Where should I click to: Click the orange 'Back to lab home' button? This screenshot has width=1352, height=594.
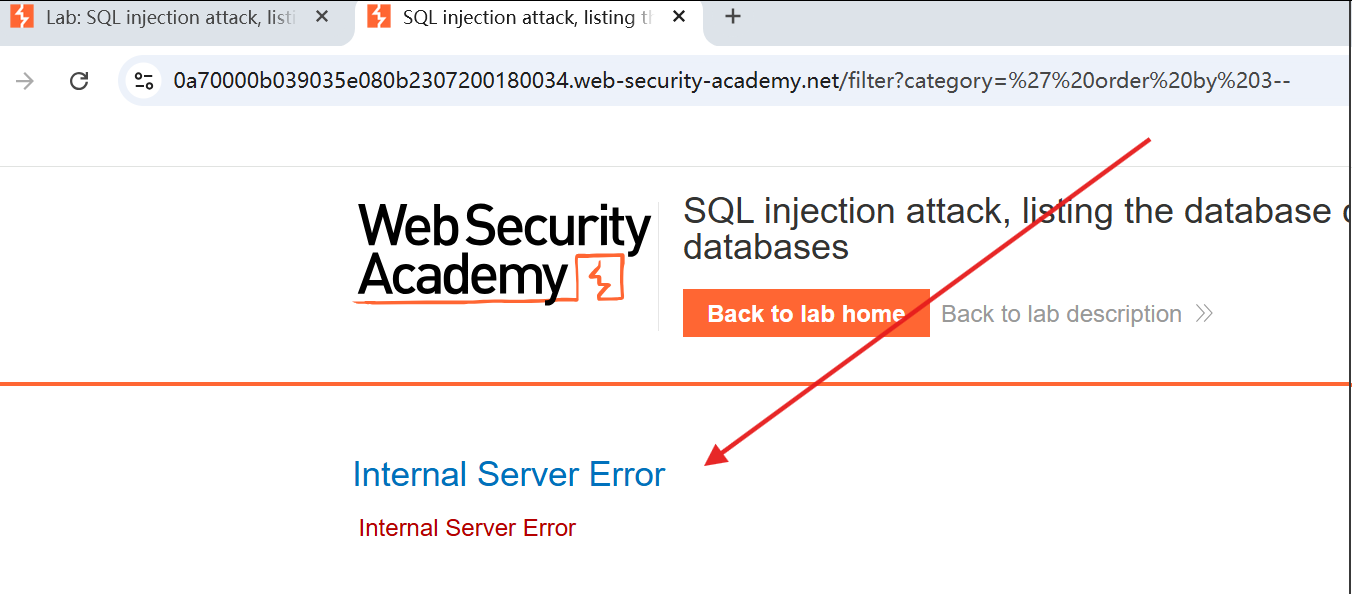806,314
